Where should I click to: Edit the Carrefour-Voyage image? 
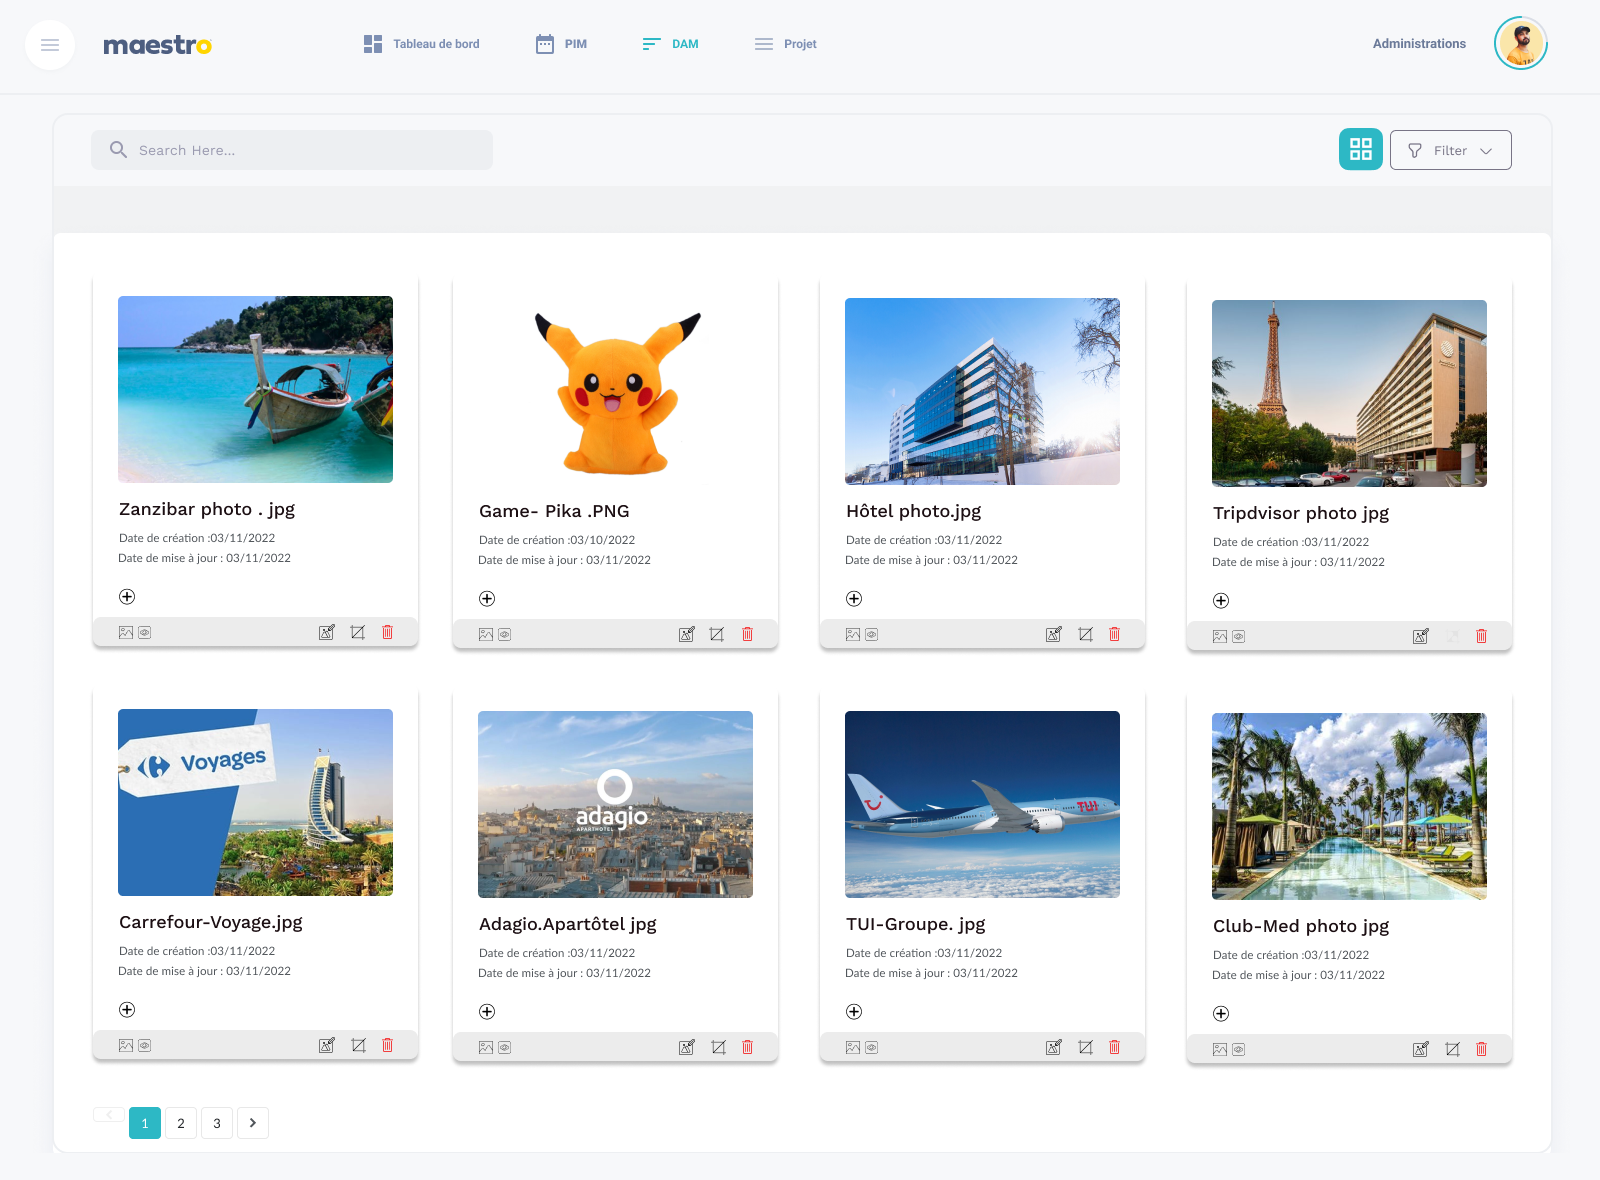(327, 1045)
